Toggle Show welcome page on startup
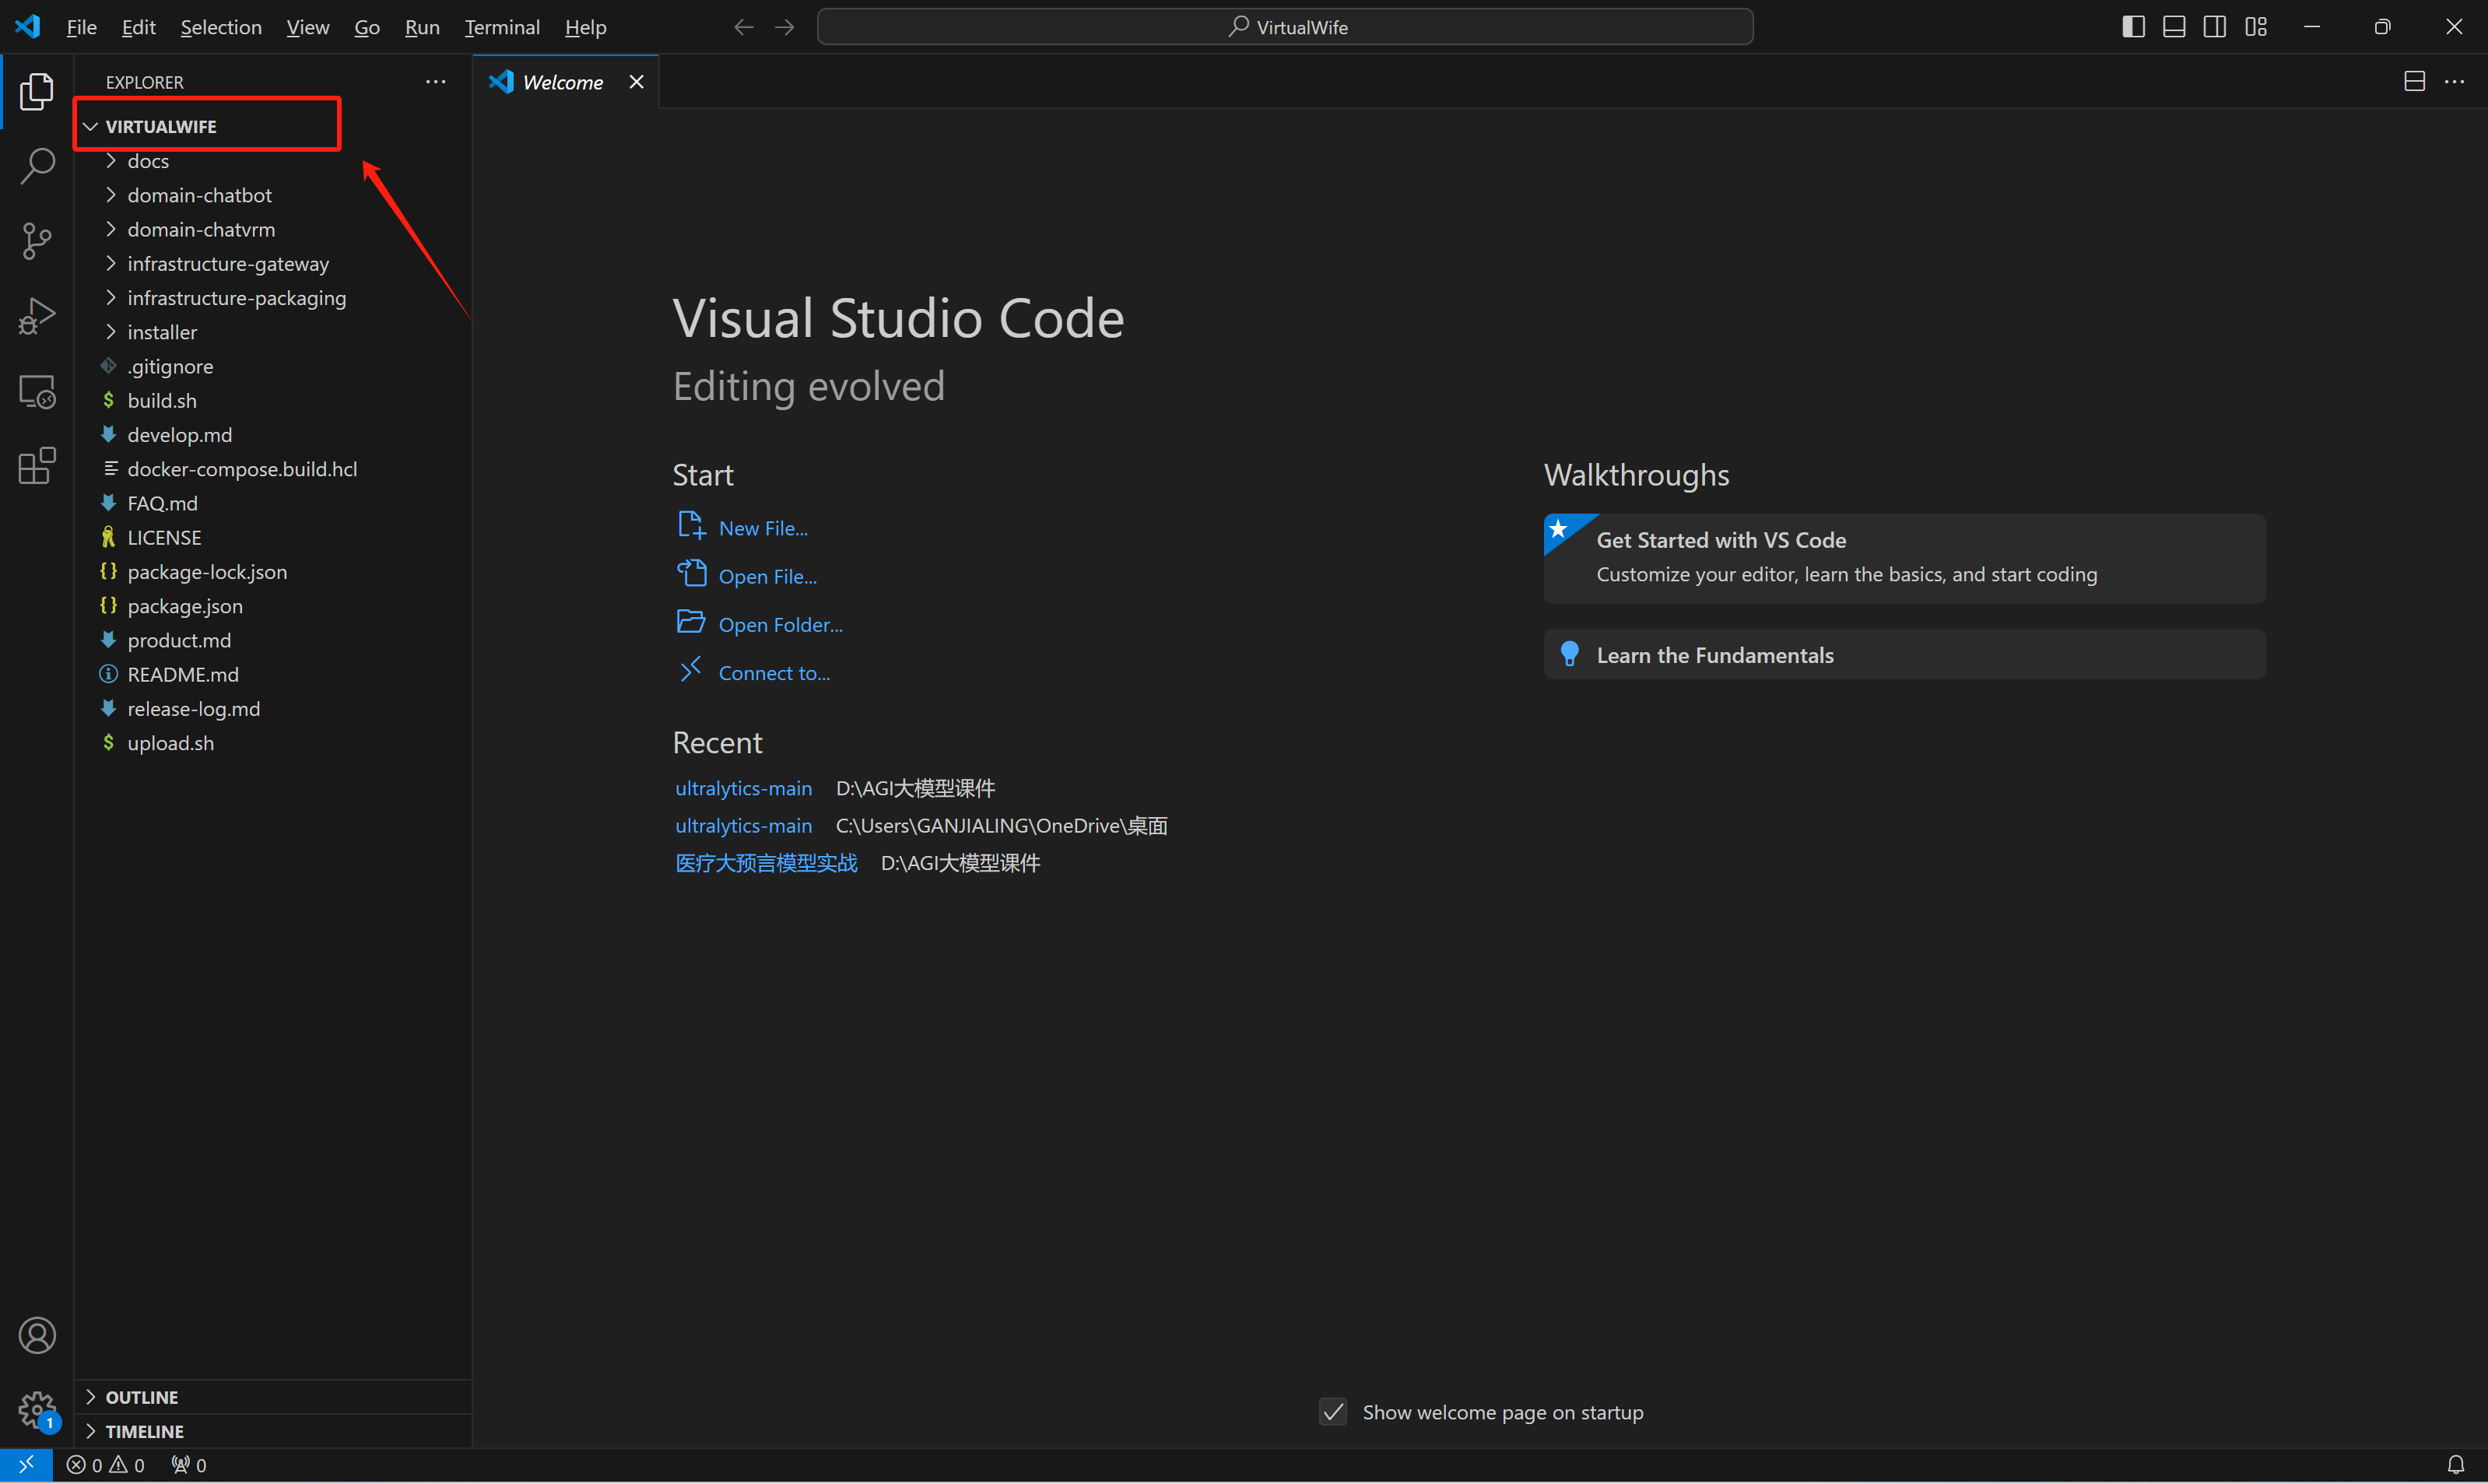 tap(1332, 1412)
